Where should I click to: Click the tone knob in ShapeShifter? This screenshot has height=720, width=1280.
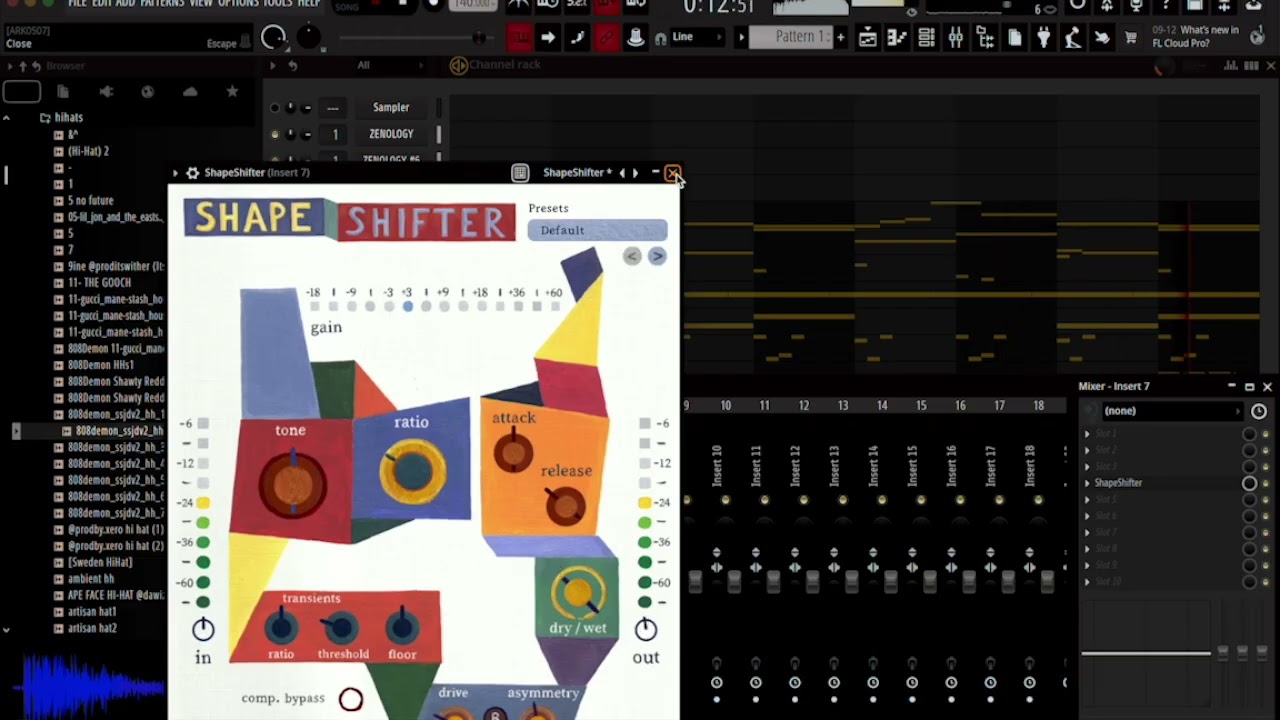pos(293,485)
